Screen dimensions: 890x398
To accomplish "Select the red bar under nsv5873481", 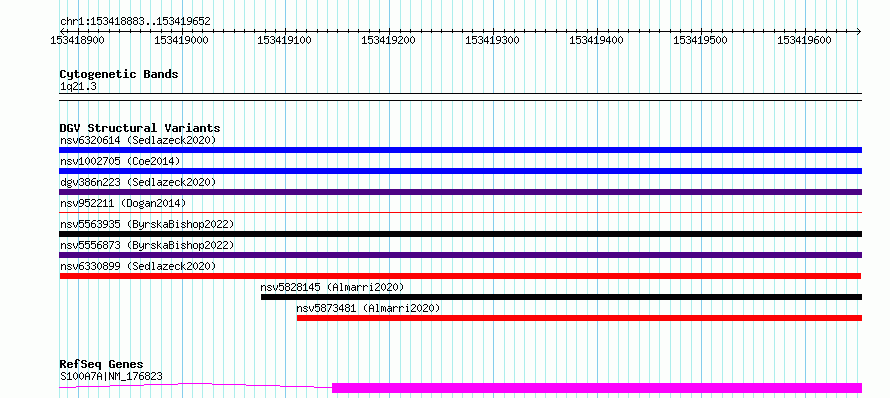I will tap(580, 318).
